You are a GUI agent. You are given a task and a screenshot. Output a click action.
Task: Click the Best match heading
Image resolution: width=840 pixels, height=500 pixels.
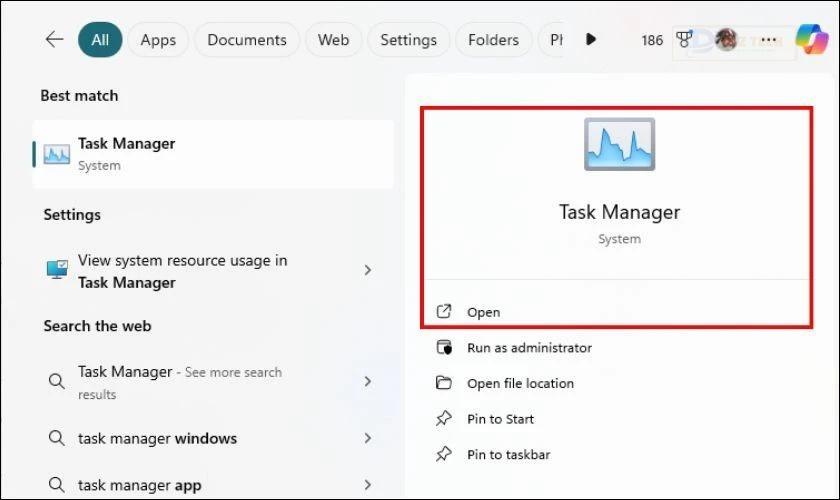[79, 95]
